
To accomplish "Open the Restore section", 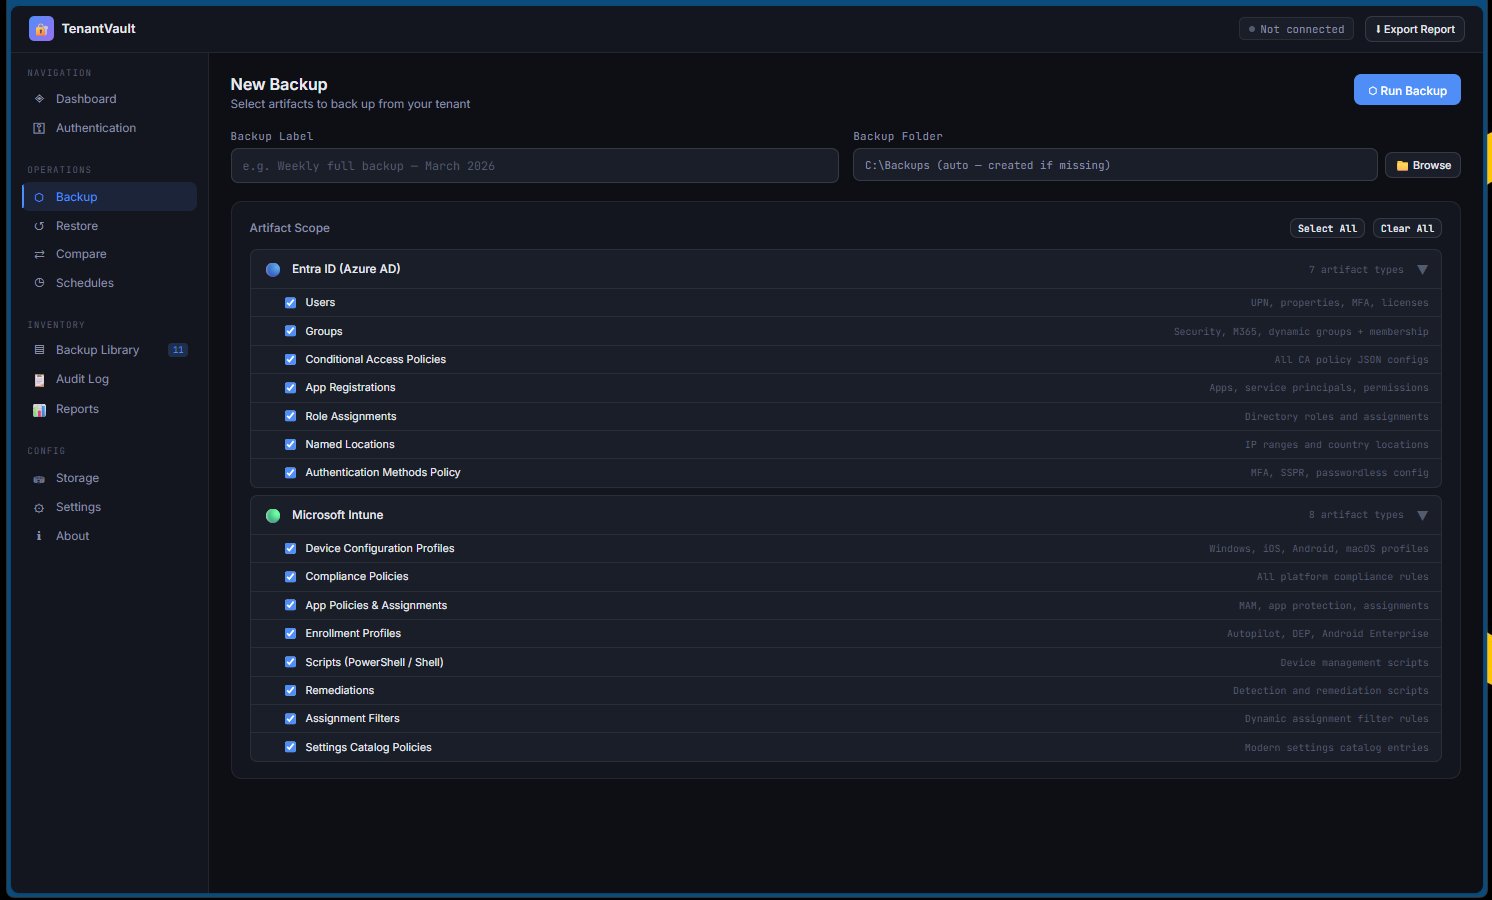I will (109, 226).
